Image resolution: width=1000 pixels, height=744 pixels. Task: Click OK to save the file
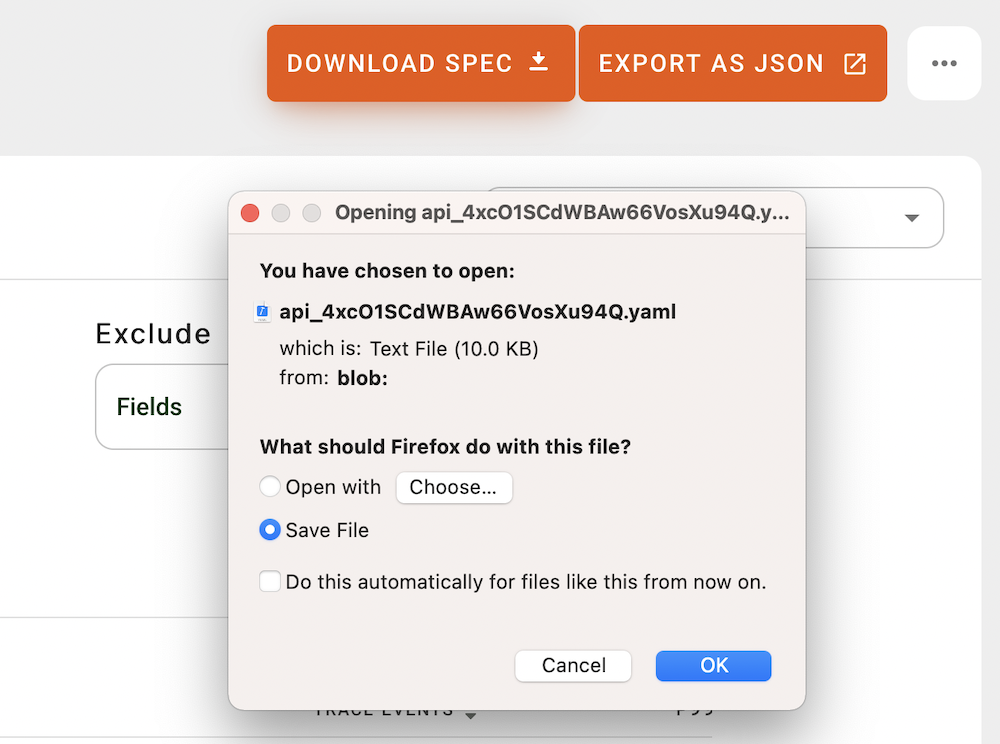coord(713,665)
